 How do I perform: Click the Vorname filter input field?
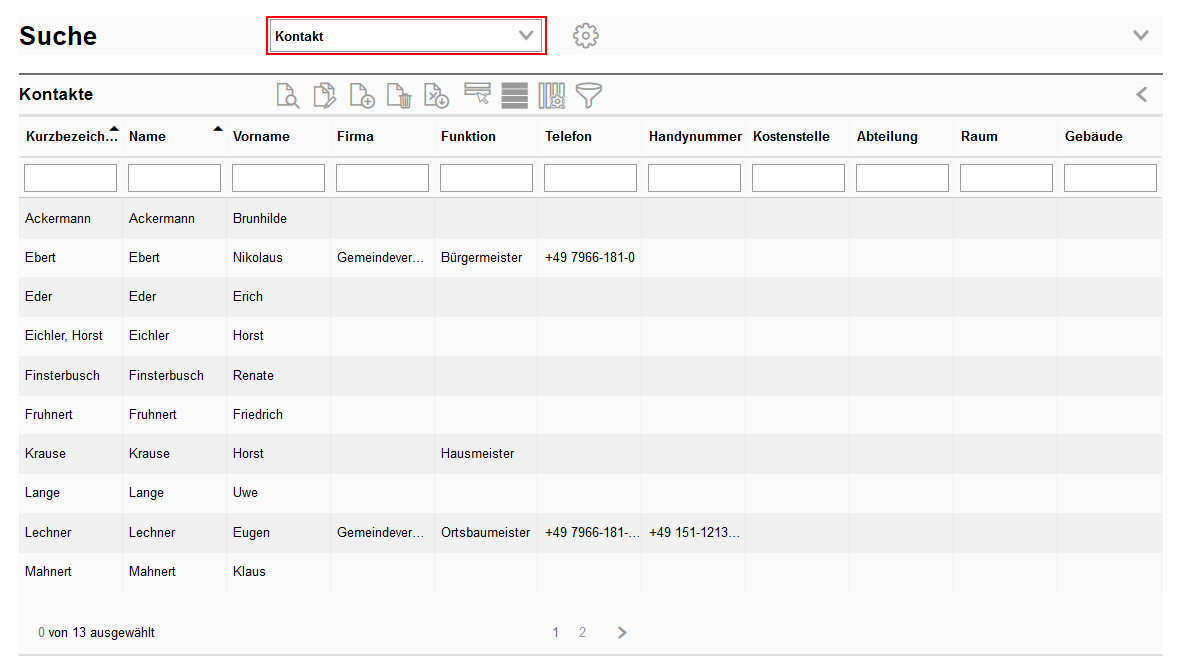click(x=278, y=178)
